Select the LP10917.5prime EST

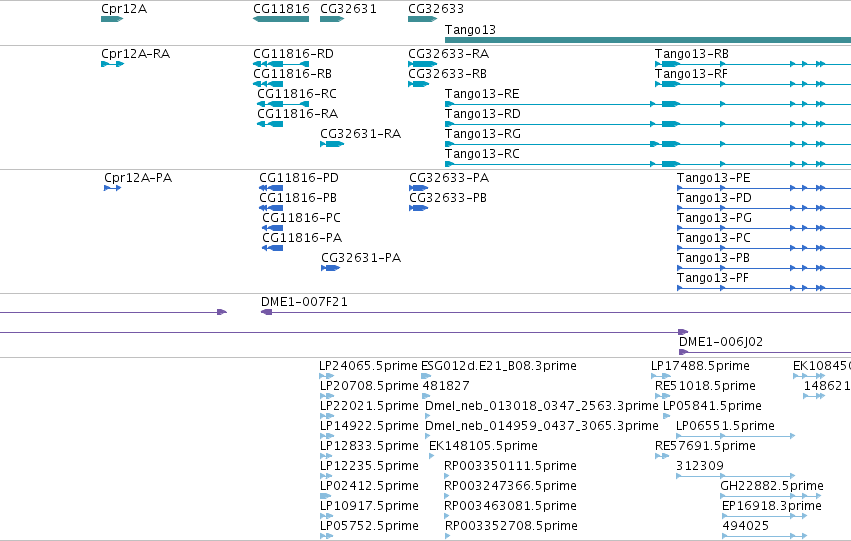[326, 517]
